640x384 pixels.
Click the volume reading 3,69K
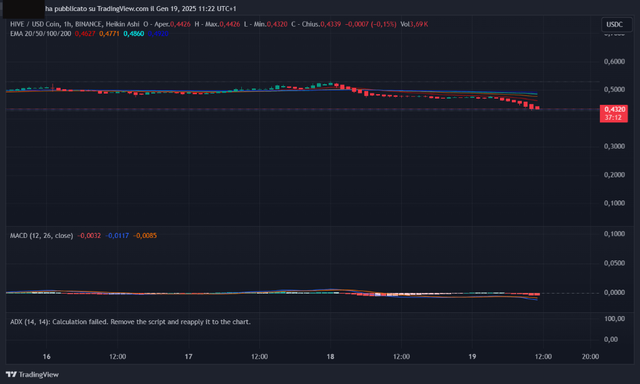coord(419,24)
